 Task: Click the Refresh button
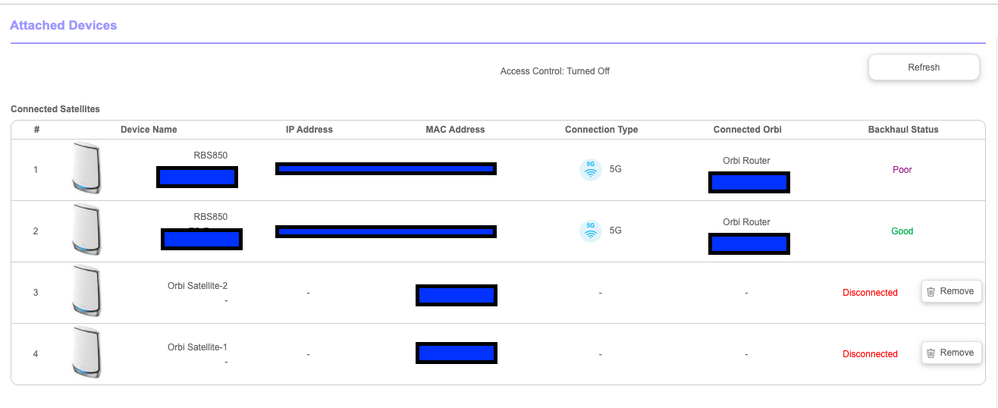click(923, 68)
